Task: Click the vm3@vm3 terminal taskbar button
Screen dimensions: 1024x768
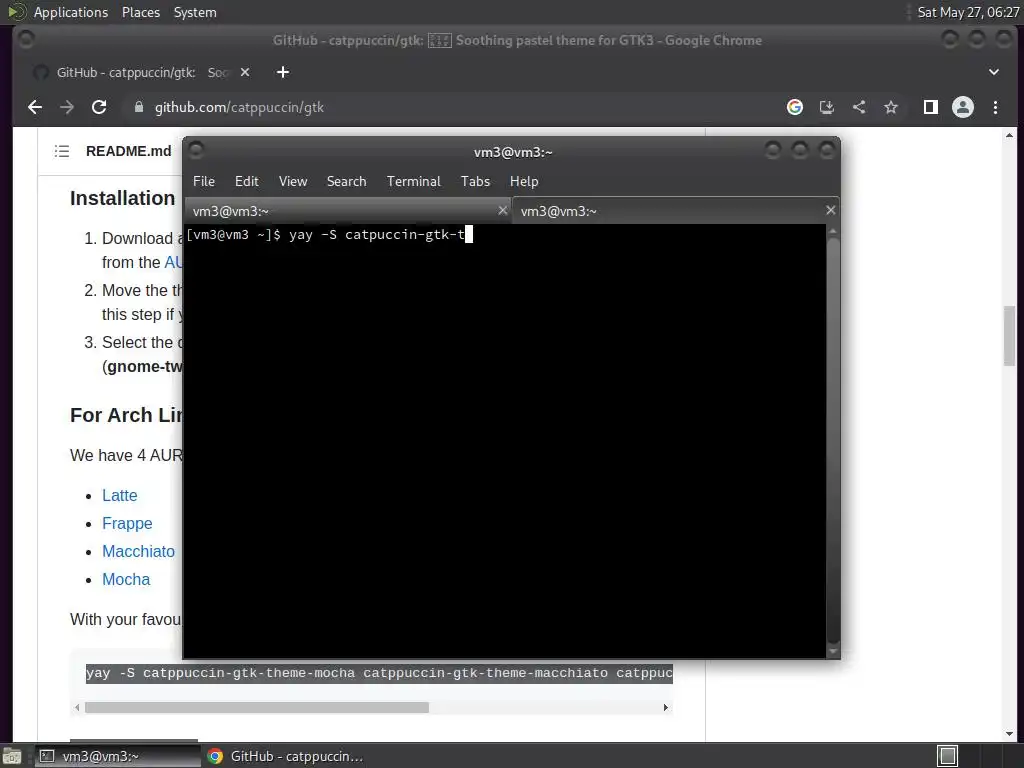Action: tap(118, 756)
